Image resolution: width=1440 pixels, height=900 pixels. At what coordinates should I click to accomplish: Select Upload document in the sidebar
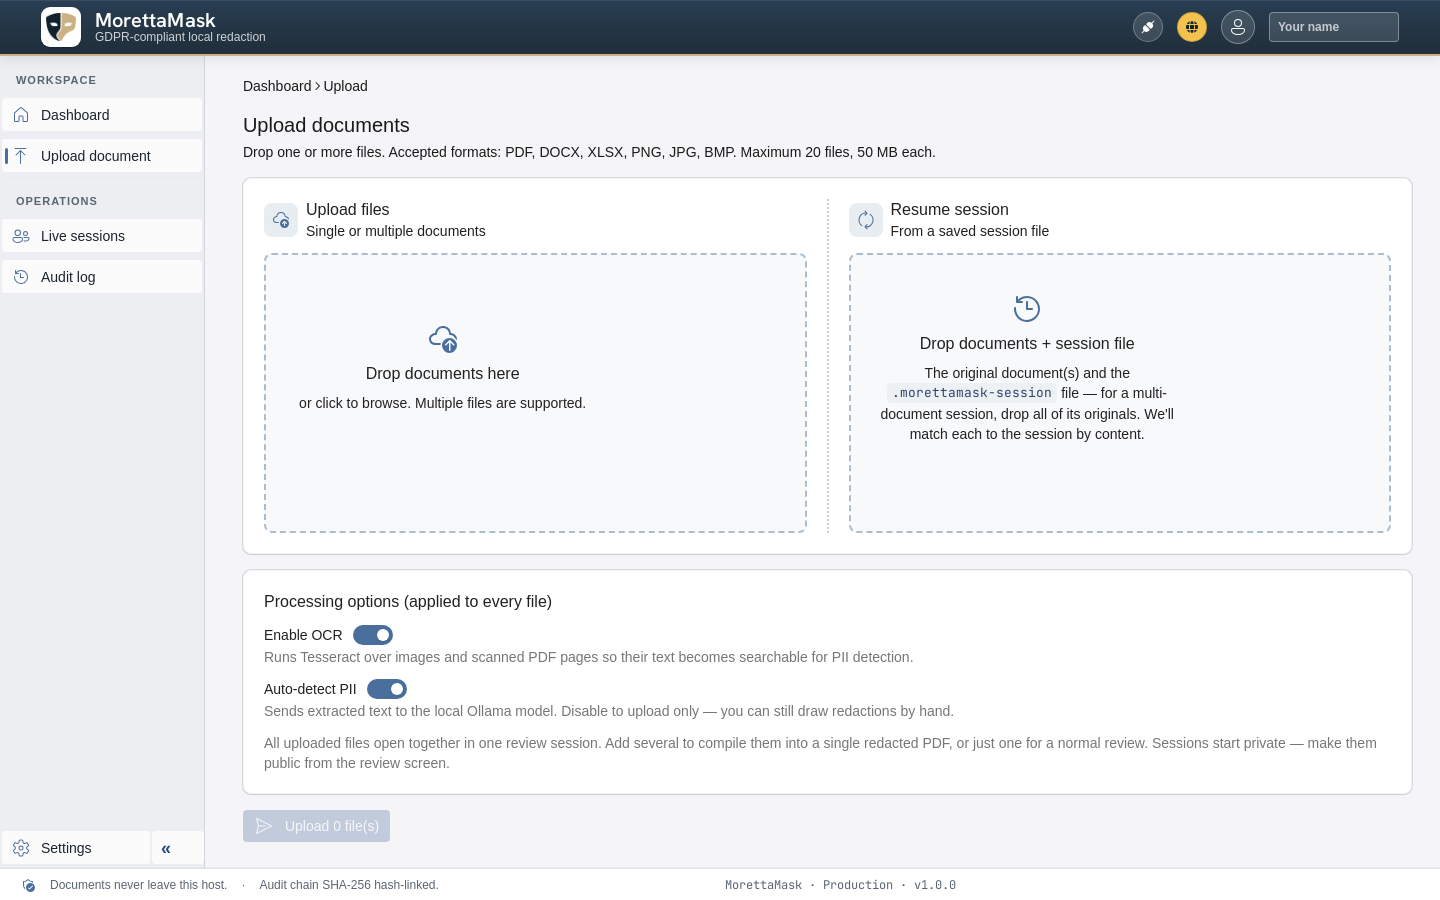pos(102,156)
